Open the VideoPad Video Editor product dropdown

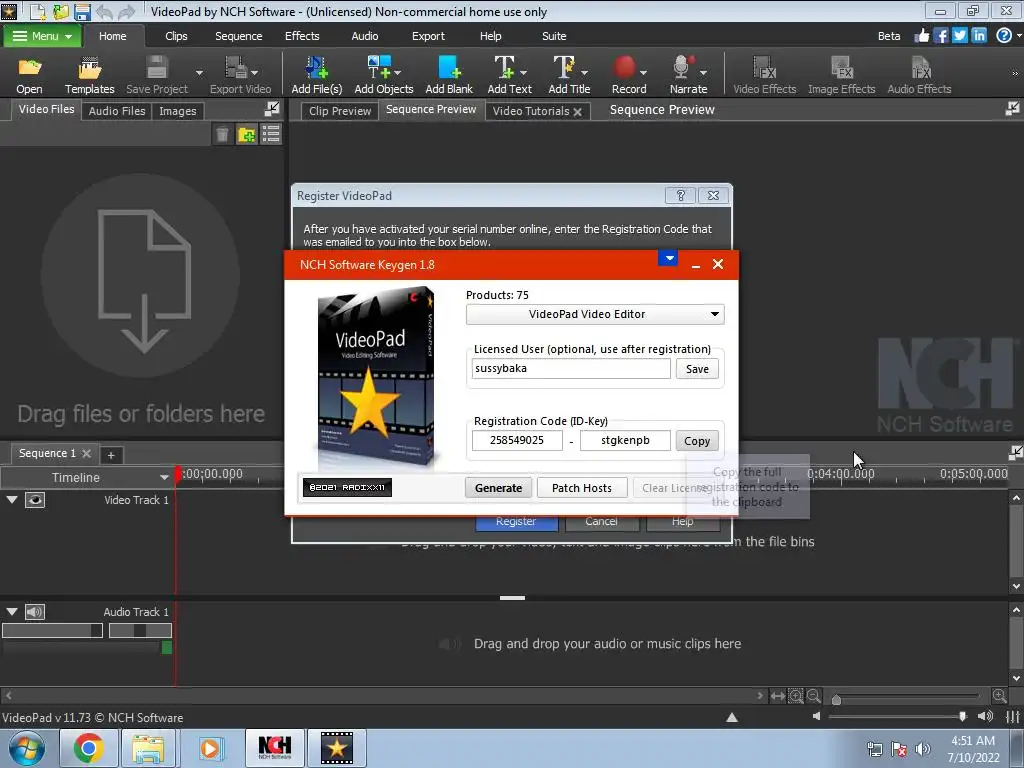[595, 314]
